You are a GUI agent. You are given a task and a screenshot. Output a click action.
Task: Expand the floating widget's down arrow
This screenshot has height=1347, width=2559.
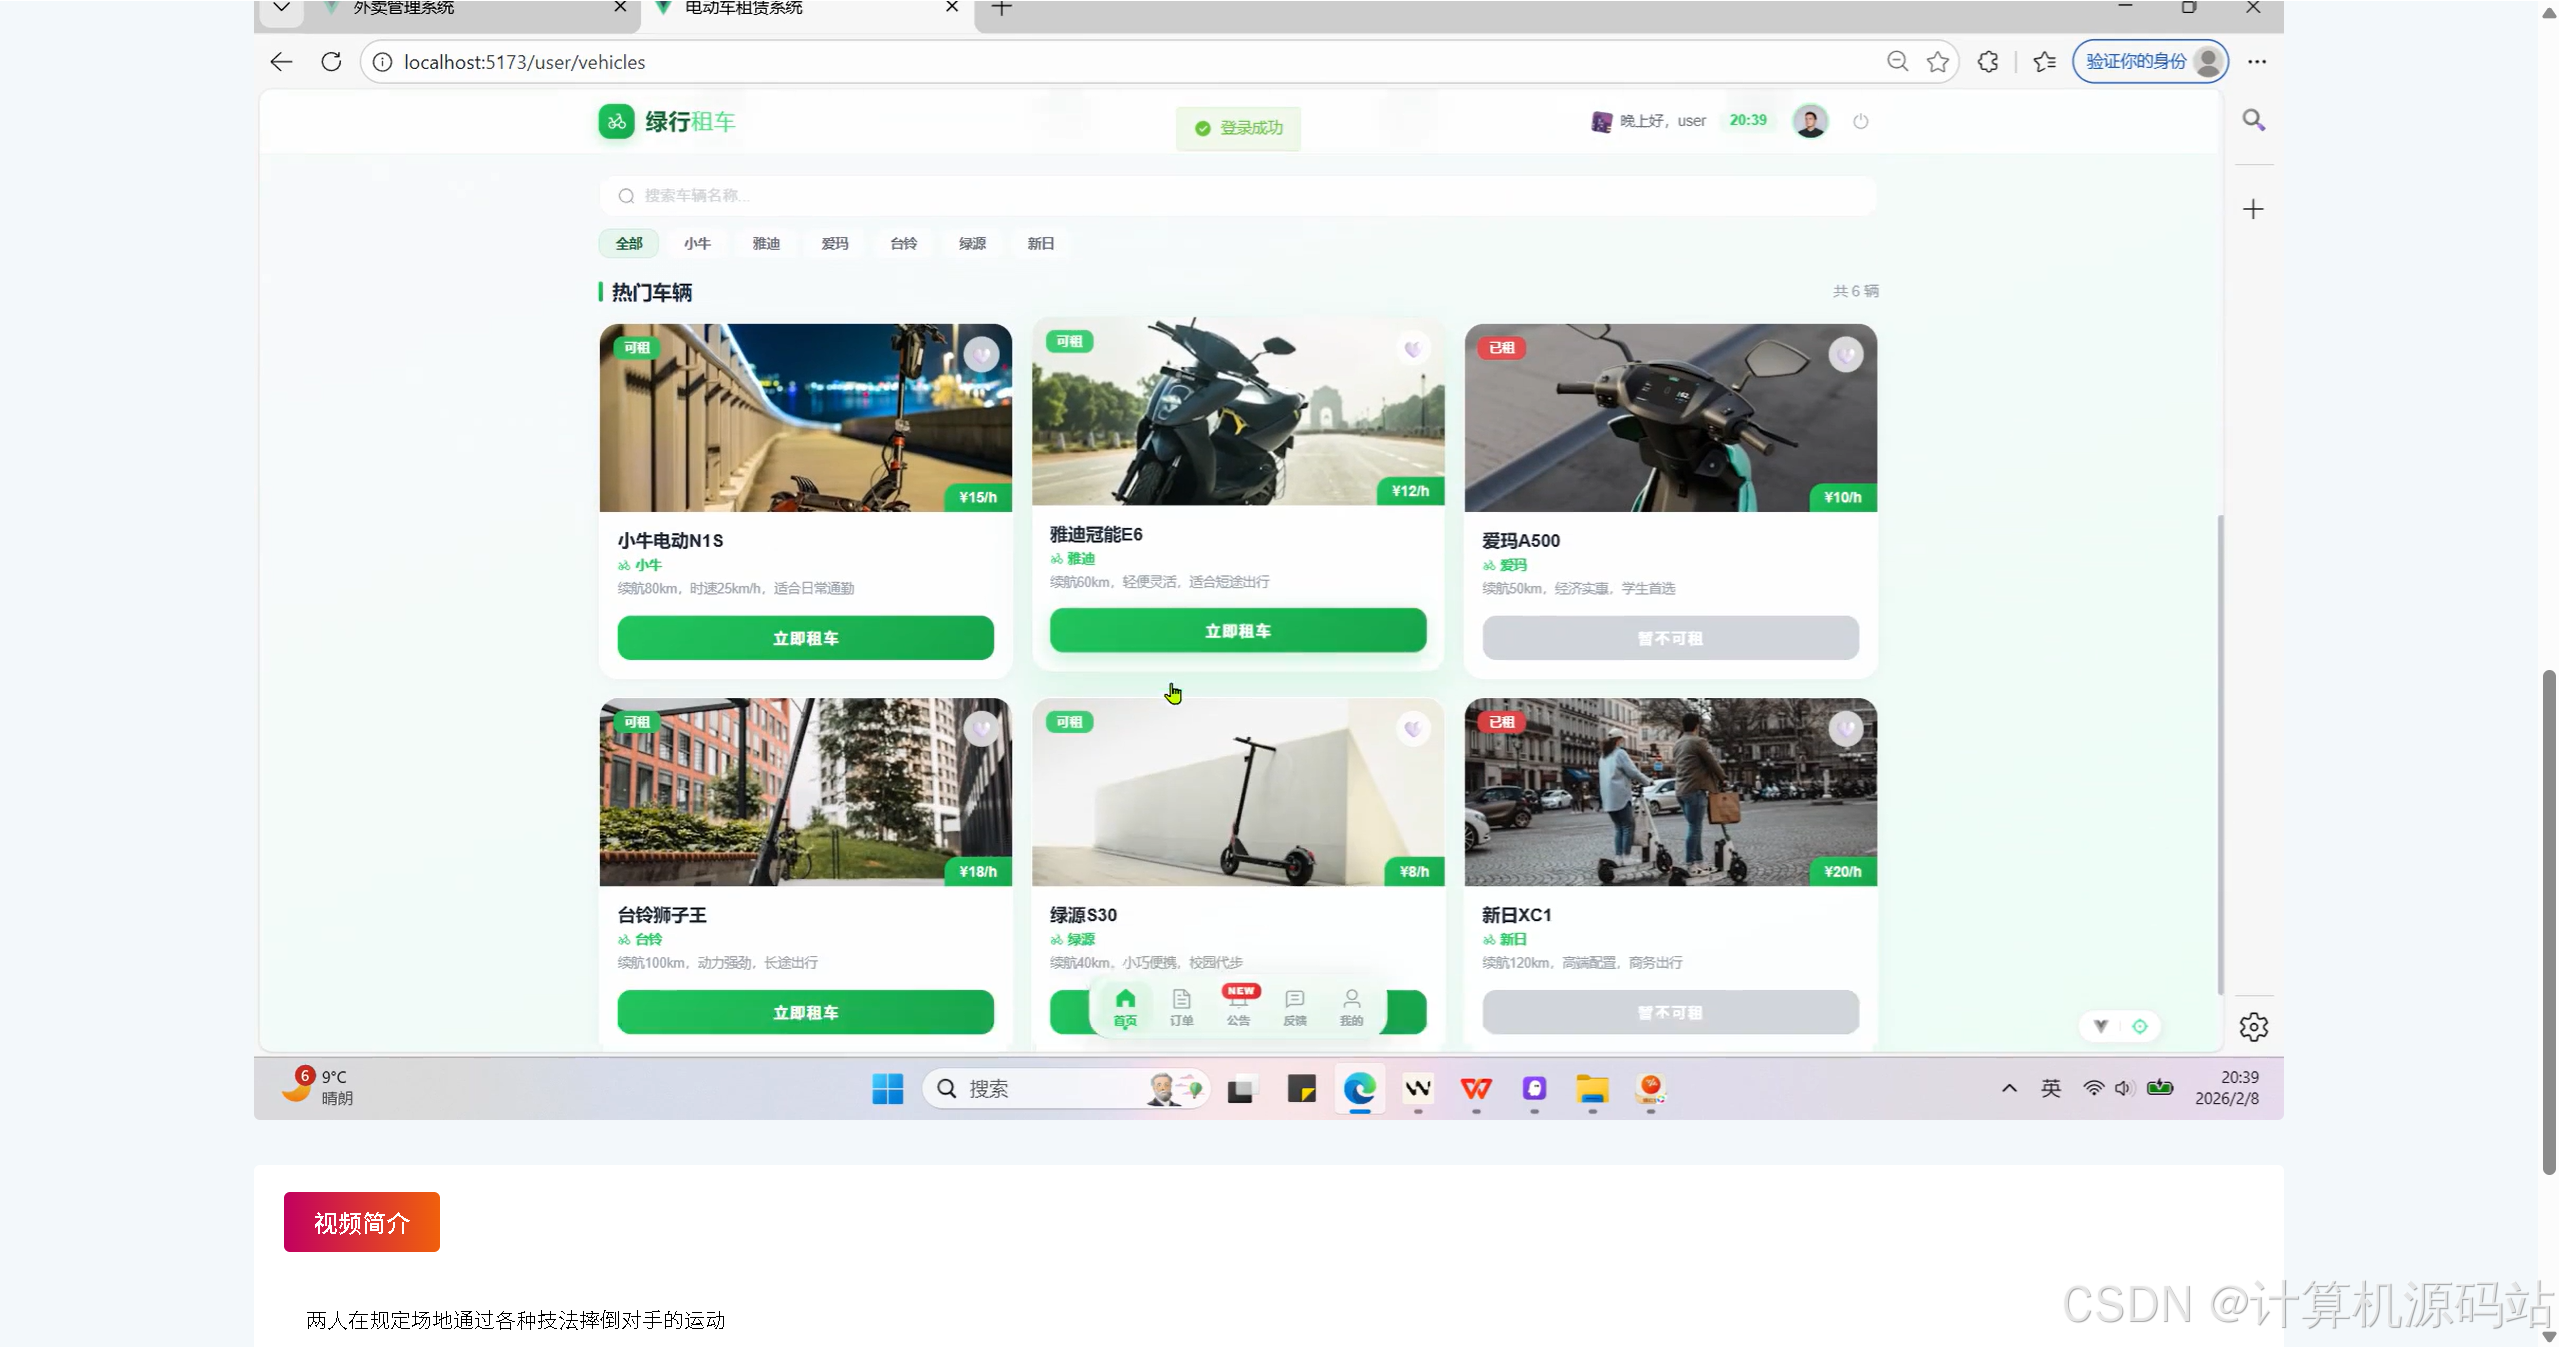[2101, 1026]
